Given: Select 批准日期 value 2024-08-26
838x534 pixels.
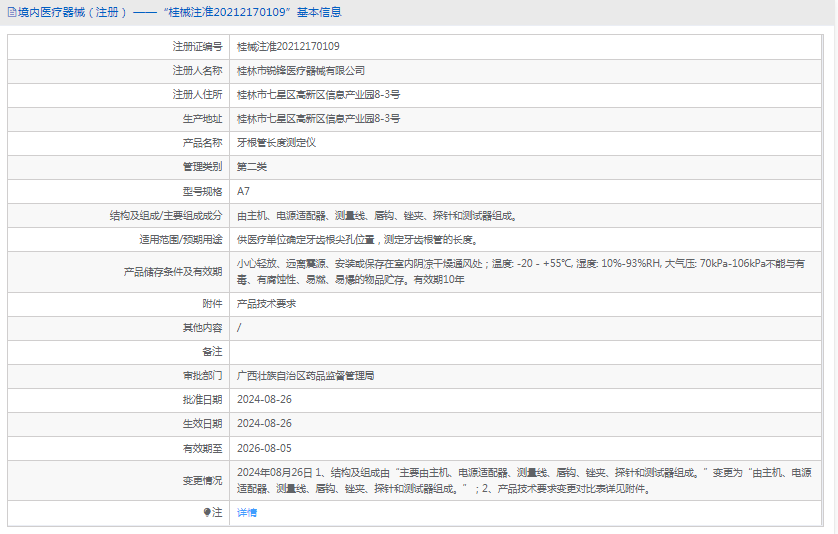Looking at the screenshot, I should coord(265,399).
